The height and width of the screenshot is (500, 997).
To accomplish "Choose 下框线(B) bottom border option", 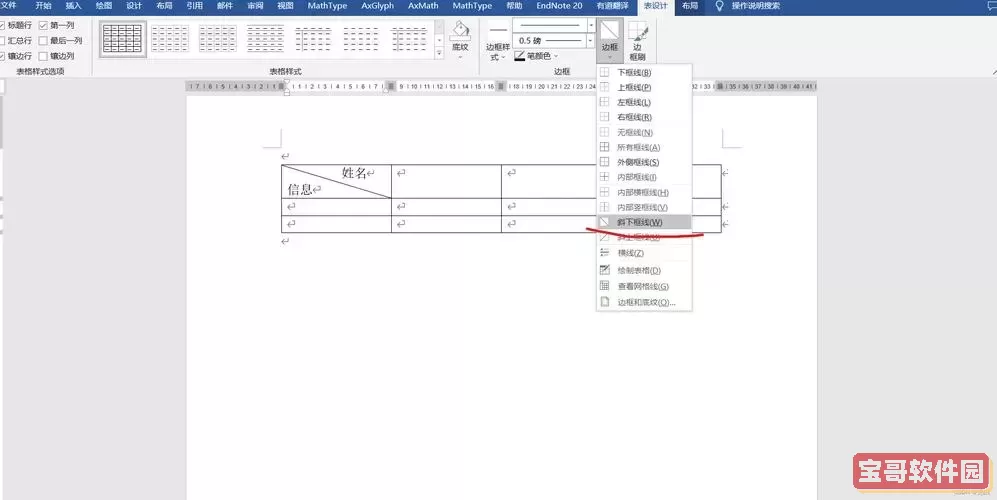I will tap(643, 73).
